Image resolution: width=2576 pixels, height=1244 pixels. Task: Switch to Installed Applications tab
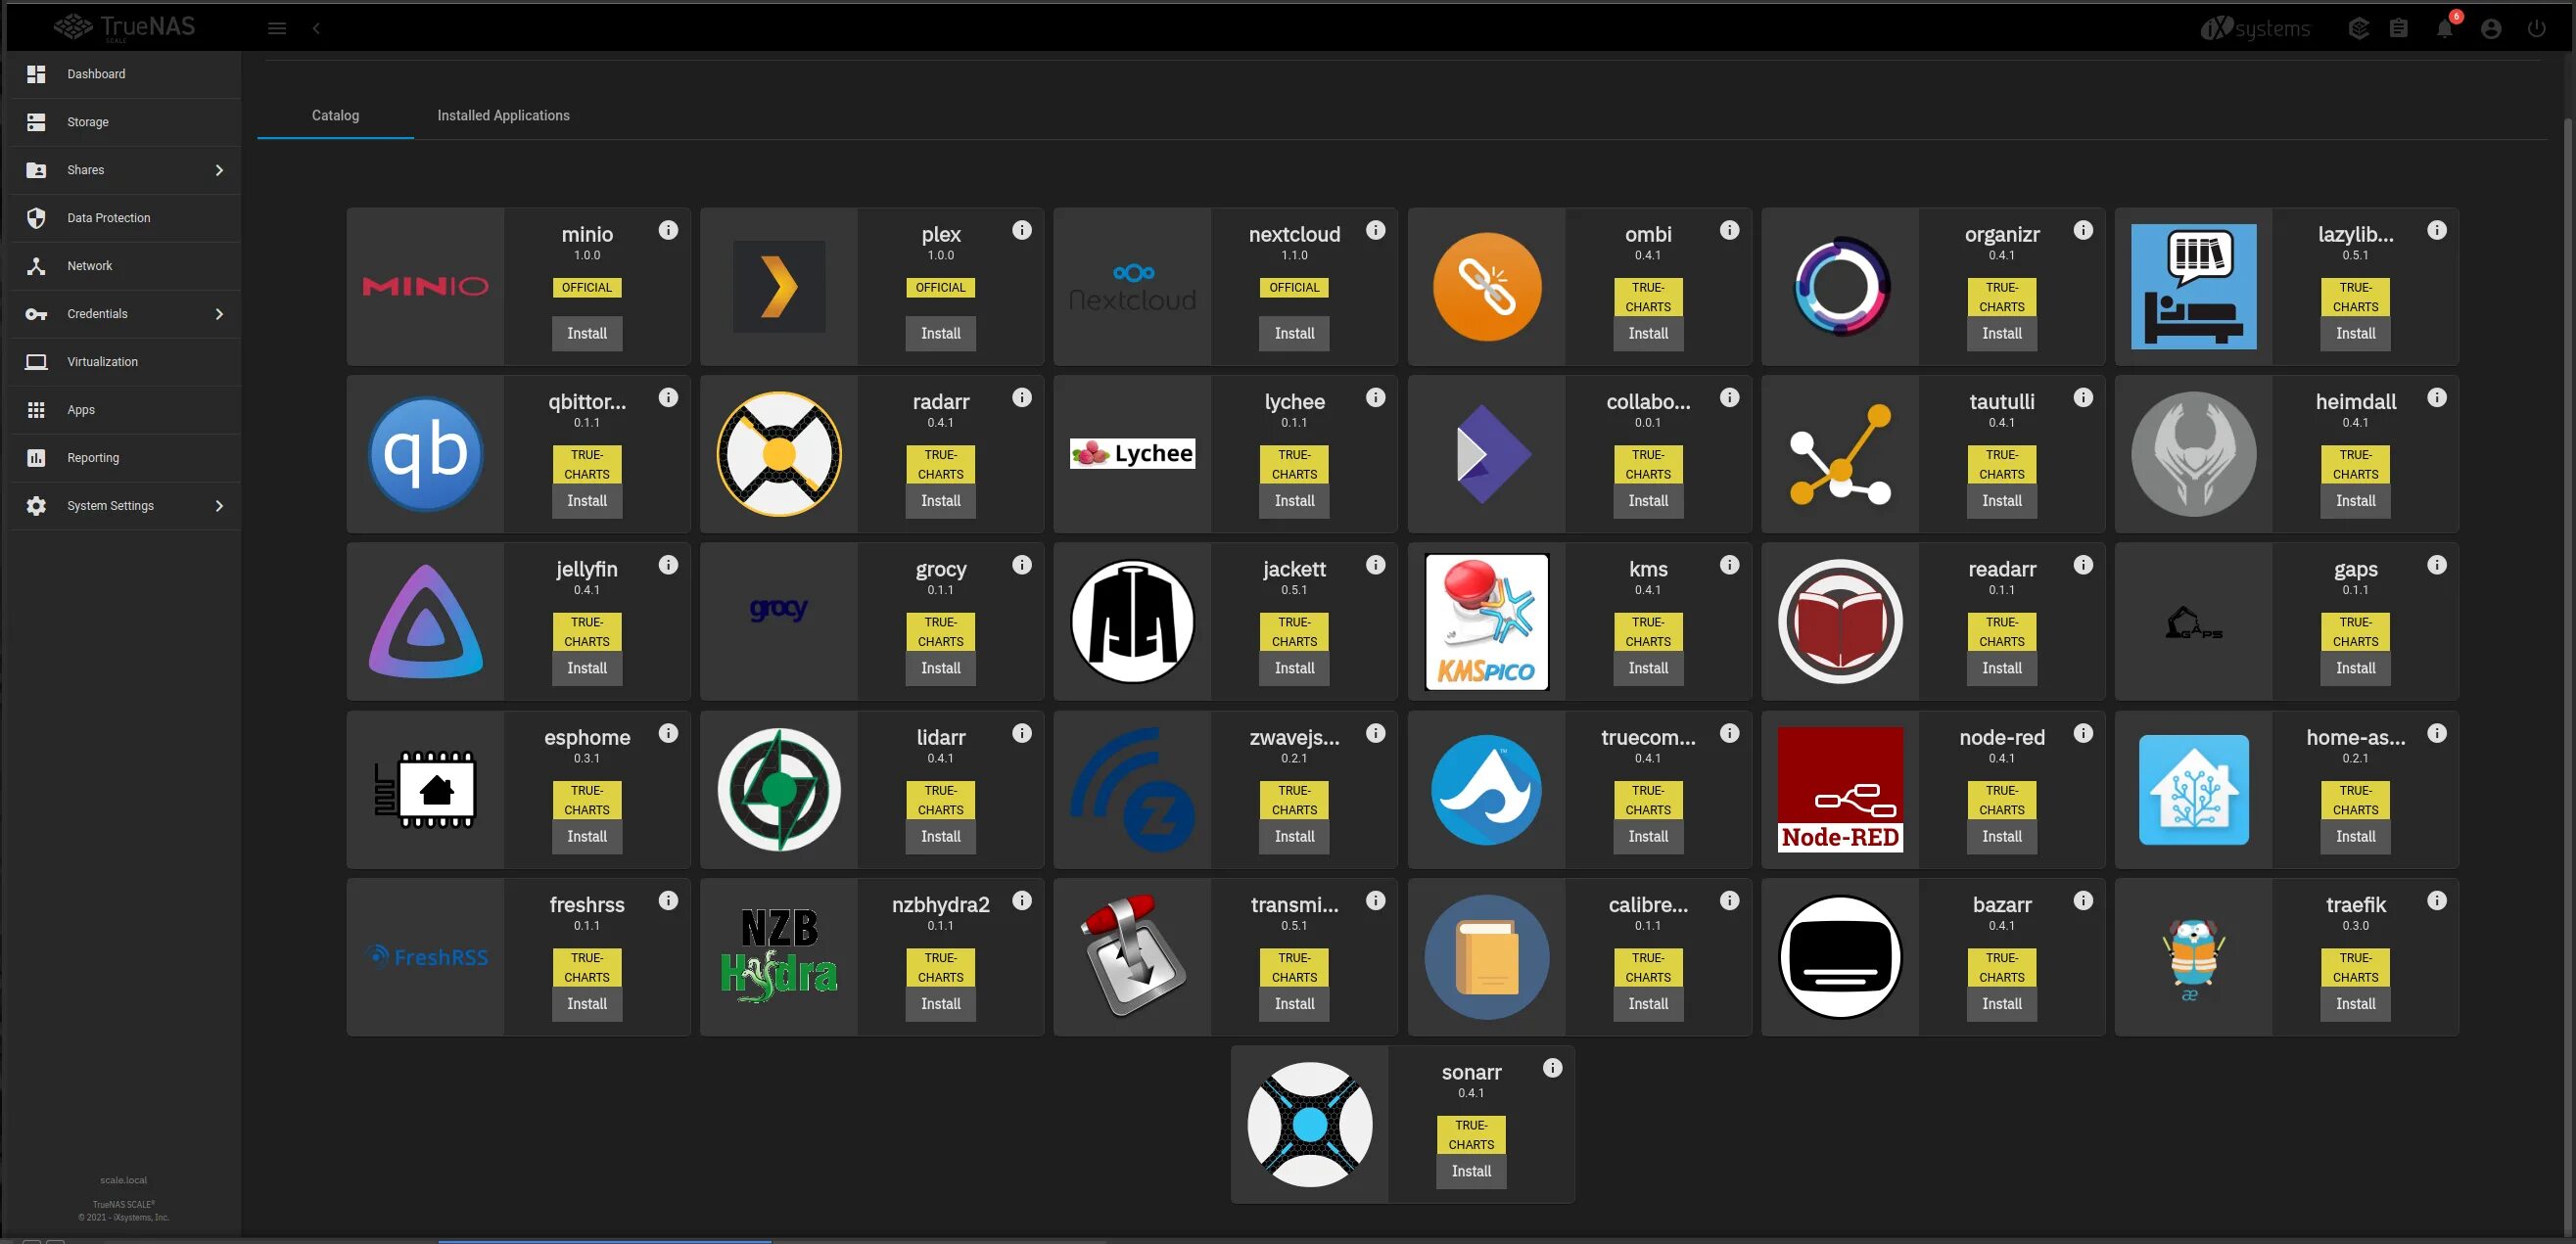(x=503, y=116)
